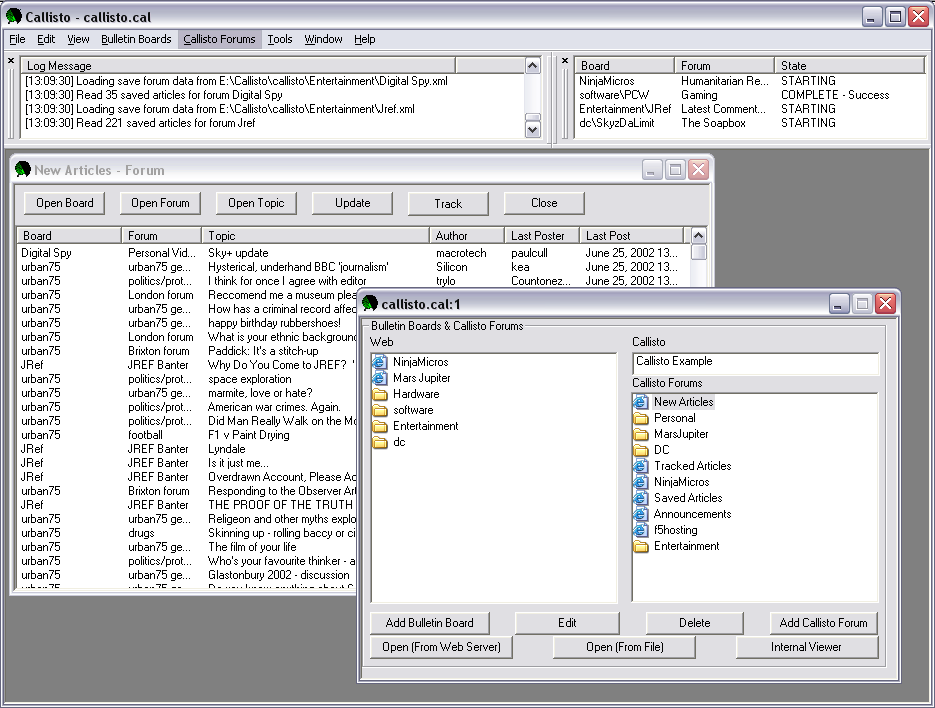935x708 pixels.
Task: Click the MarsJupiter folder icon in Callisto Forums
Action: [x=640, y=434]
